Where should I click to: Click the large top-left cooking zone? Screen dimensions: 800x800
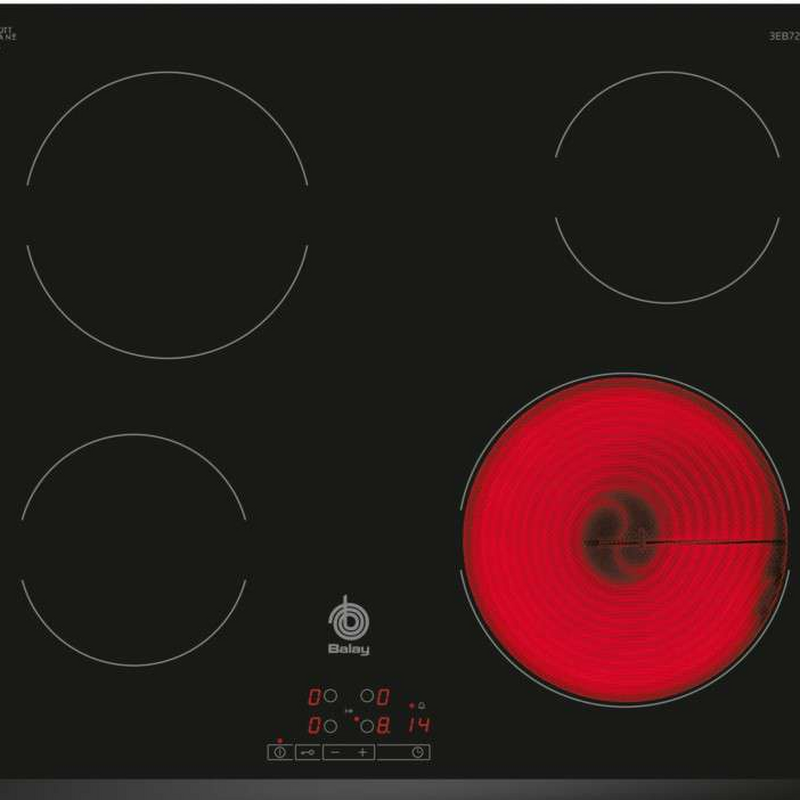click(167, 214)
